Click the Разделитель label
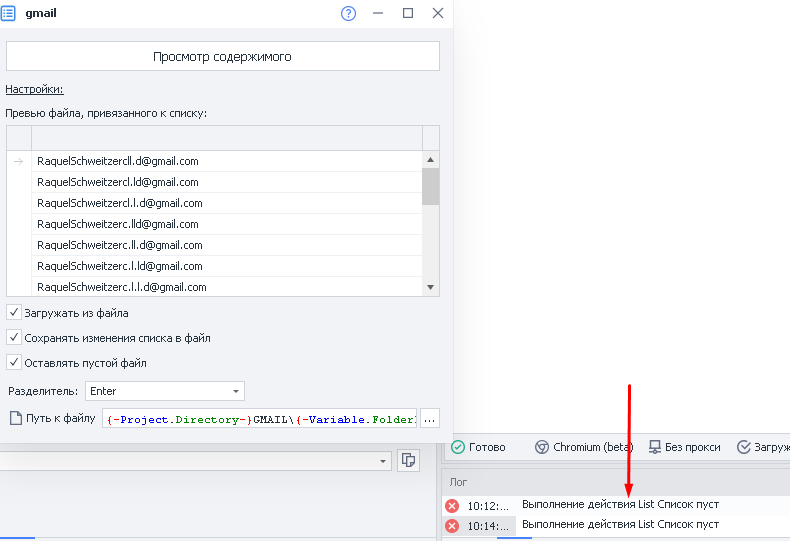This screenshot has height=541, width=790. (43, 391)
